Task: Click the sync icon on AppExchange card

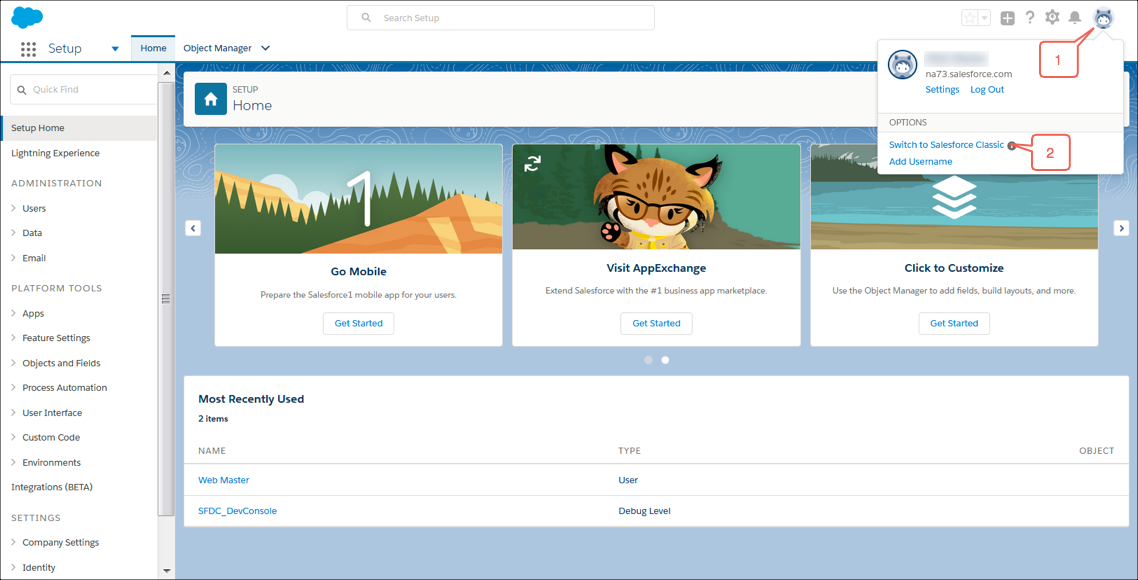Action: (x=533, y=164)
